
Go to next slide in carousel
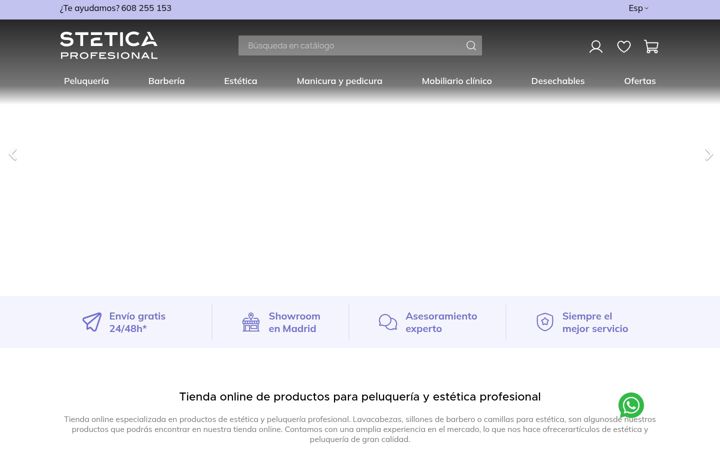click(709, 155)
